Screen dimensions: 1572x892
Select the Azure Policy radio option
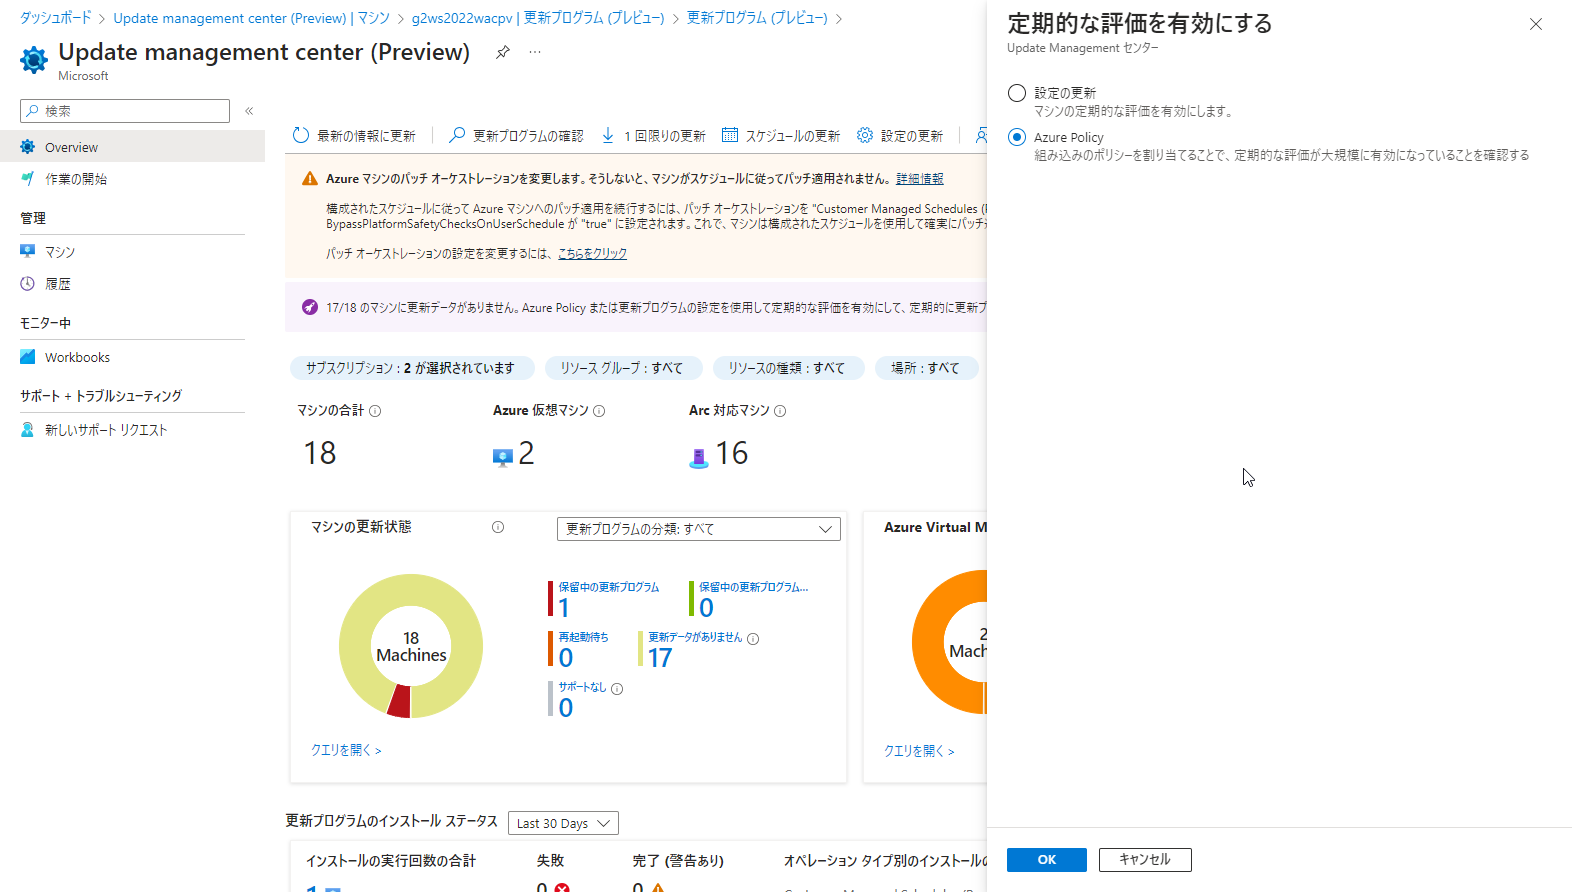[1017, 137]
